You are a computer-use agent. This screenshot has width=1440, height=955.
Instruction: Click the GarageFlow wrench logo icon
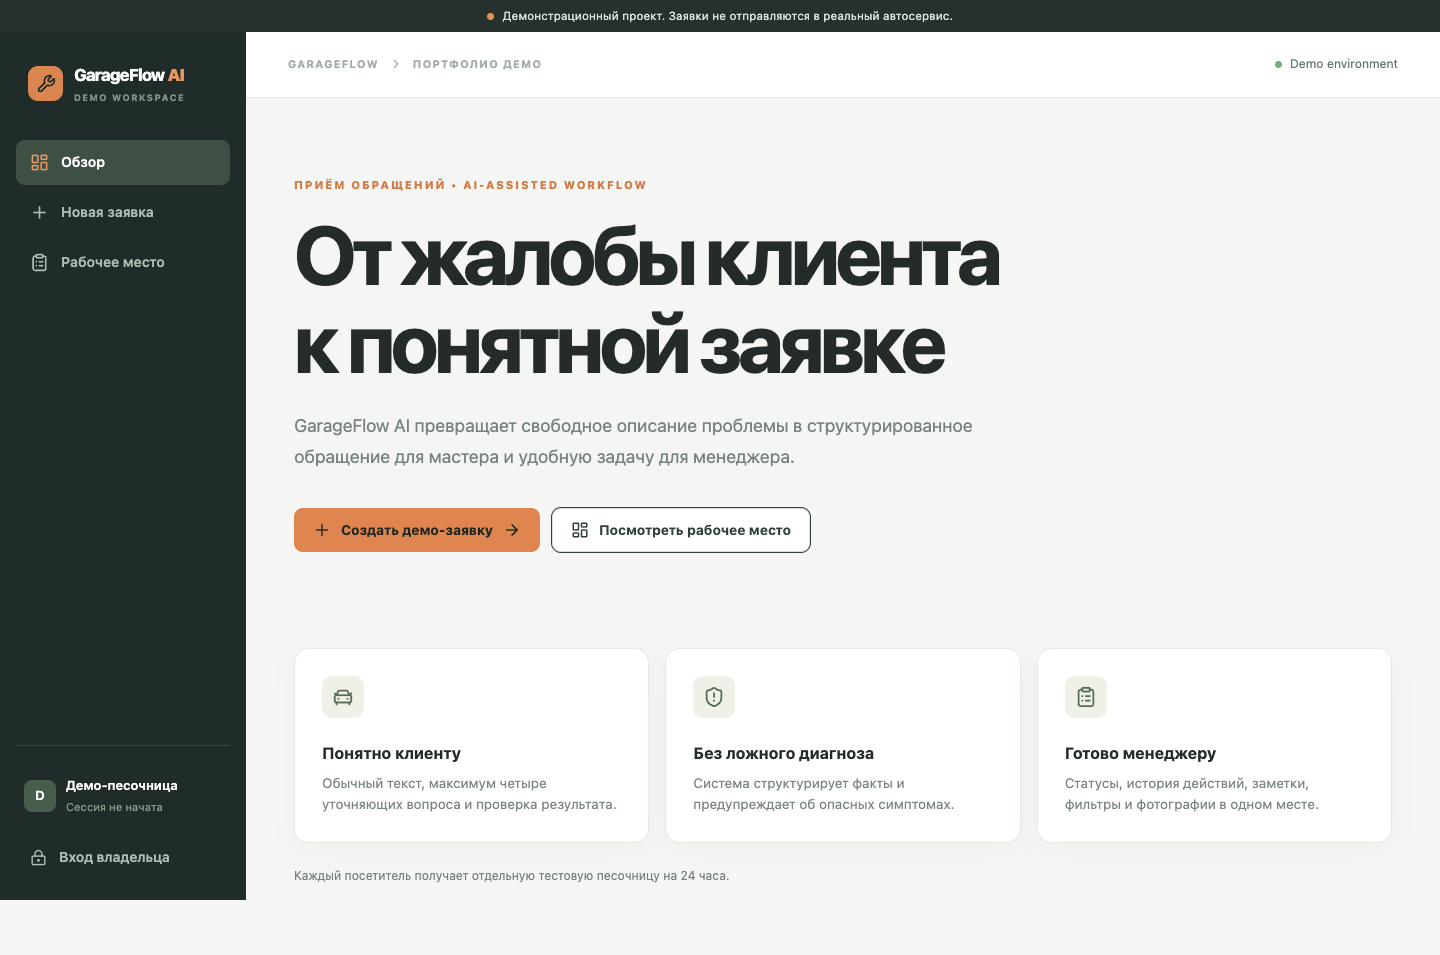pyautogui.click(x=45, y=84)
